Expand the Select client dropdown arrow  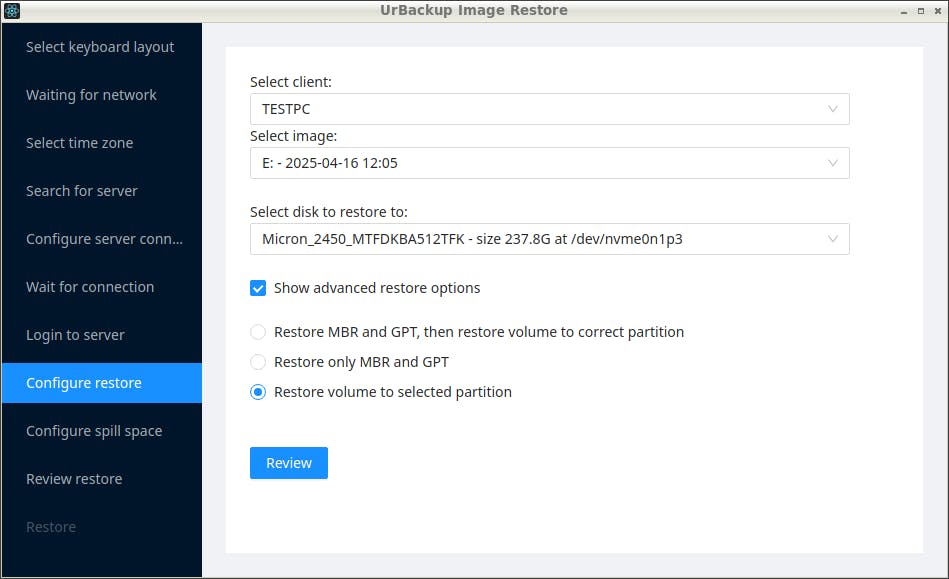(x=833, y=109)
